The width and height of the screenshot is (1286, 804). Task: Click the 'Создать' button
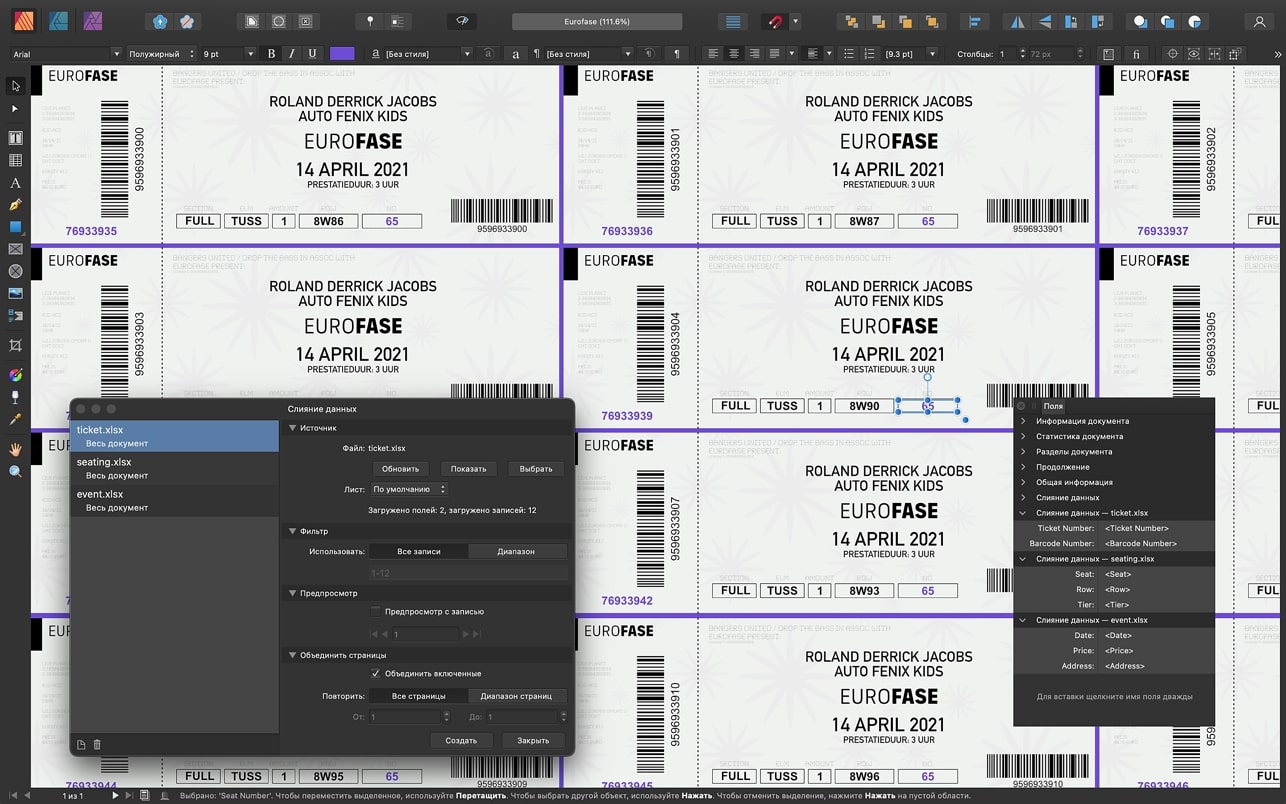pyautogui.click(x=461, y=740)
